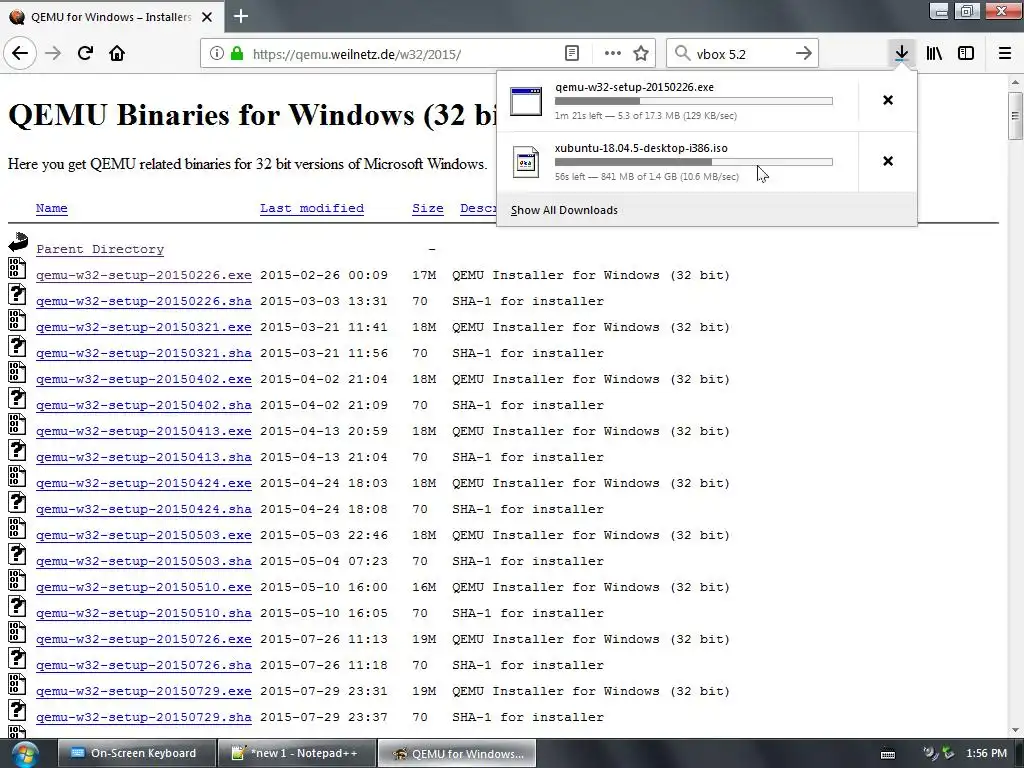1024x768 pixels.
Task: Open page actions three-dots menu
Action: coord(613,54)
